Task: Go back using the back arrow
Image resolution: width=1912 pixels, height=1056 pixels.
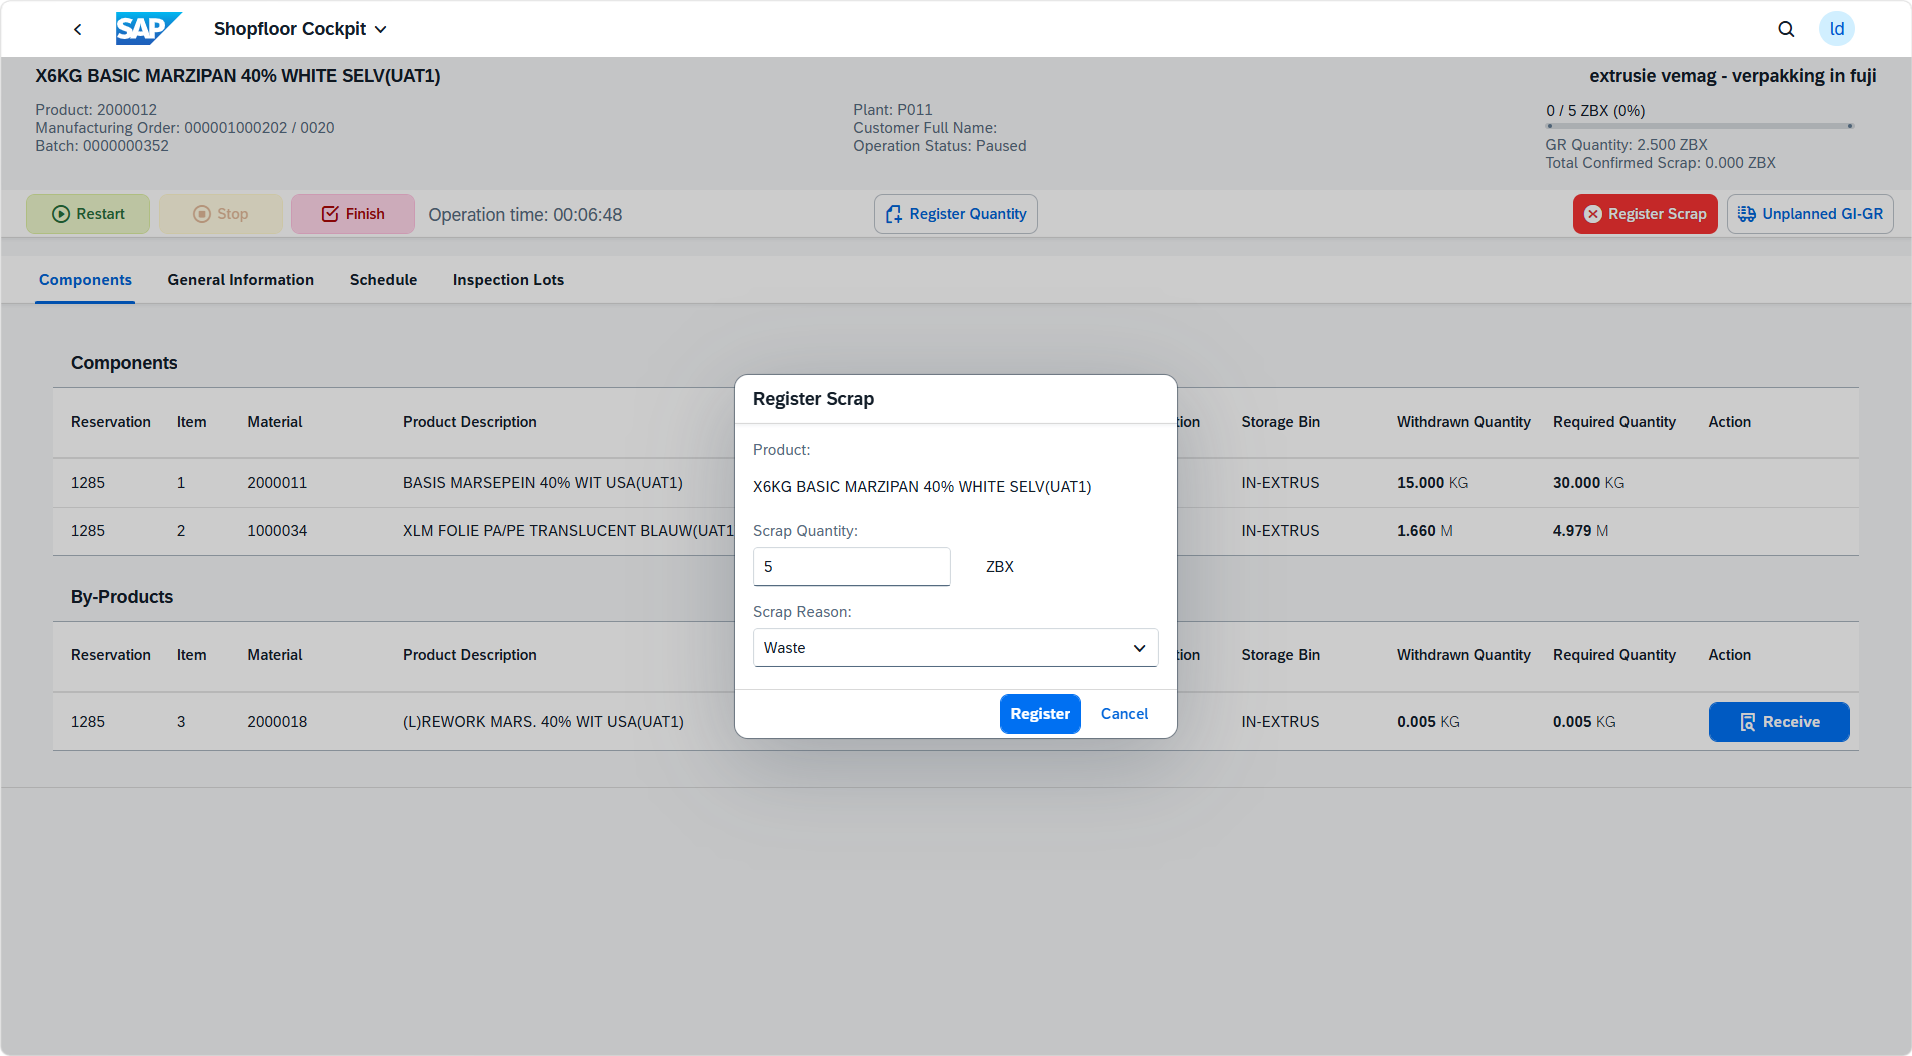Action: (x=78, y=29)
